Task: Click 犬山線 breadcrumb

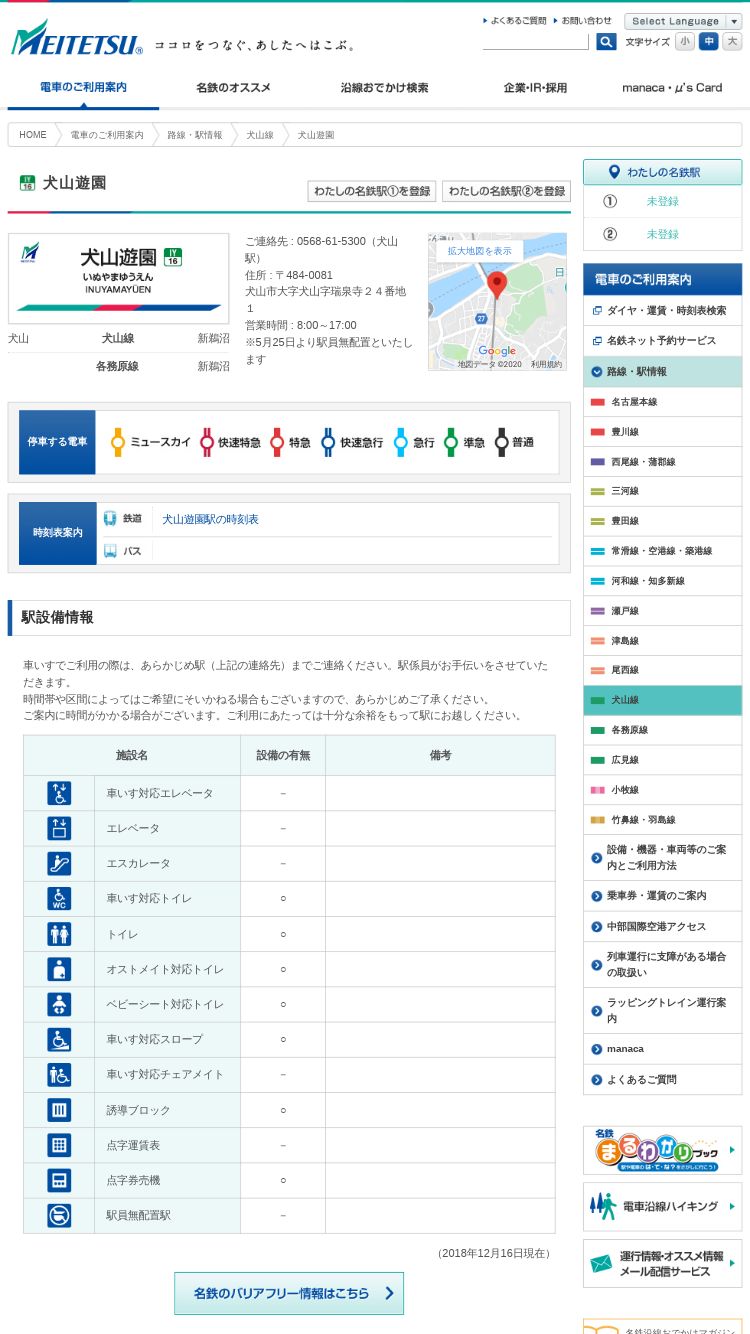Action: [x=260, y=135]
